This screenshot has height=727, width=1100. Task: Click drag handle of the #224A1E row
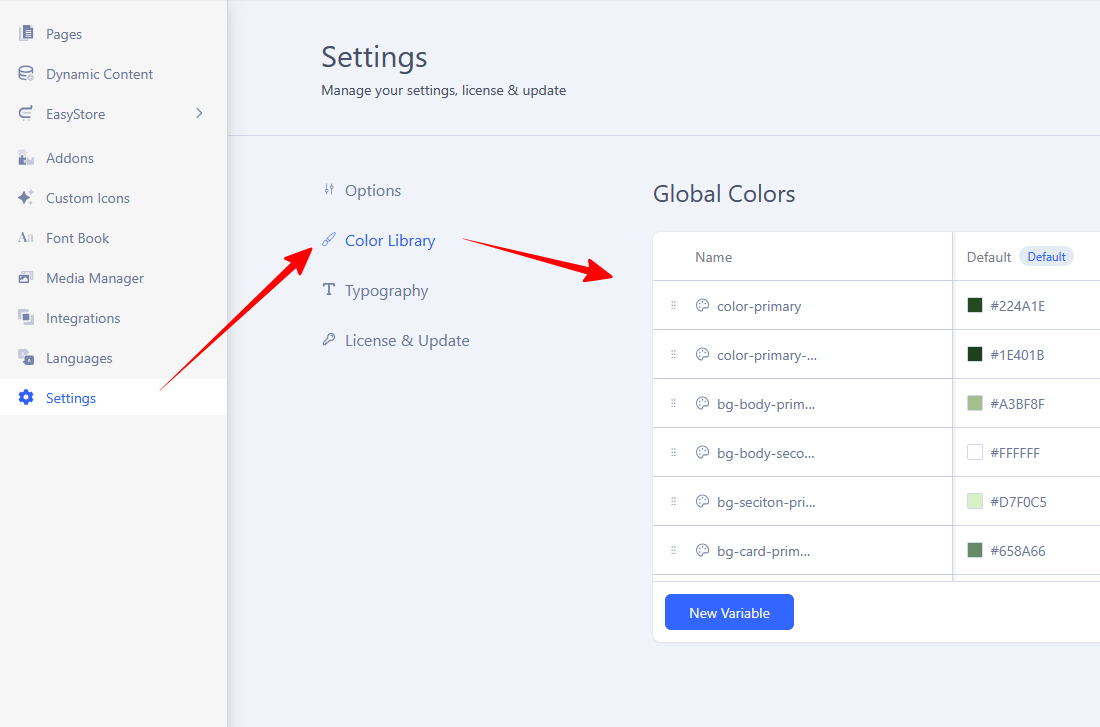(x=673, y=305)
